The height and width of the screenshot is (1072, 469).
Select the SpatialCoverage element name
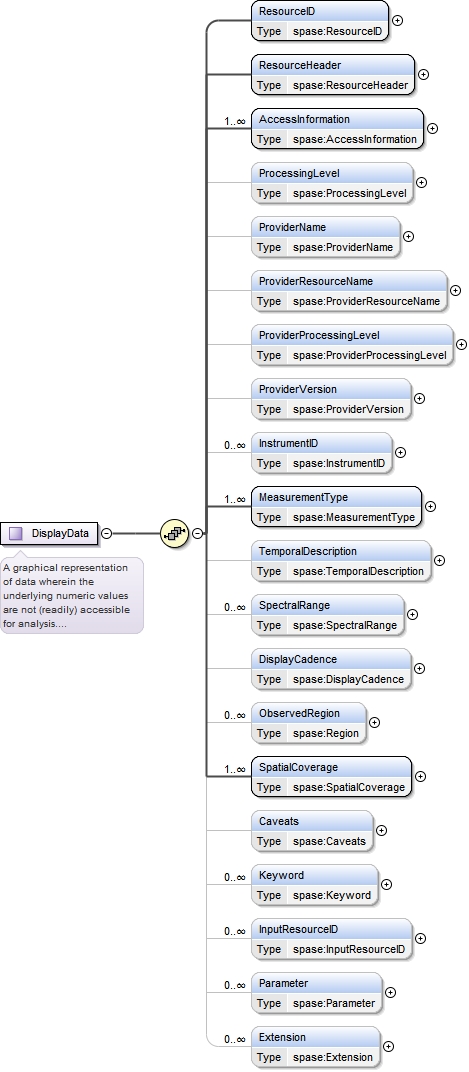coord(299,768)
